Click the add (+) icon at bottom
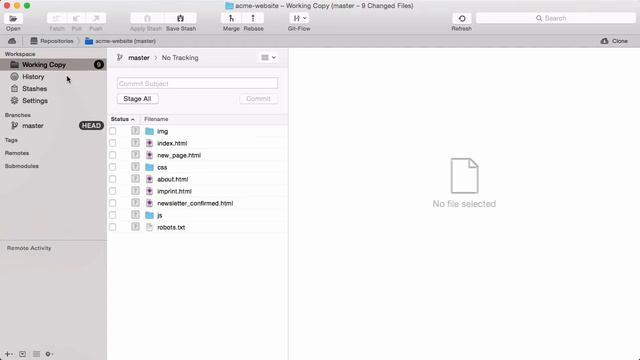 [8, 354]
